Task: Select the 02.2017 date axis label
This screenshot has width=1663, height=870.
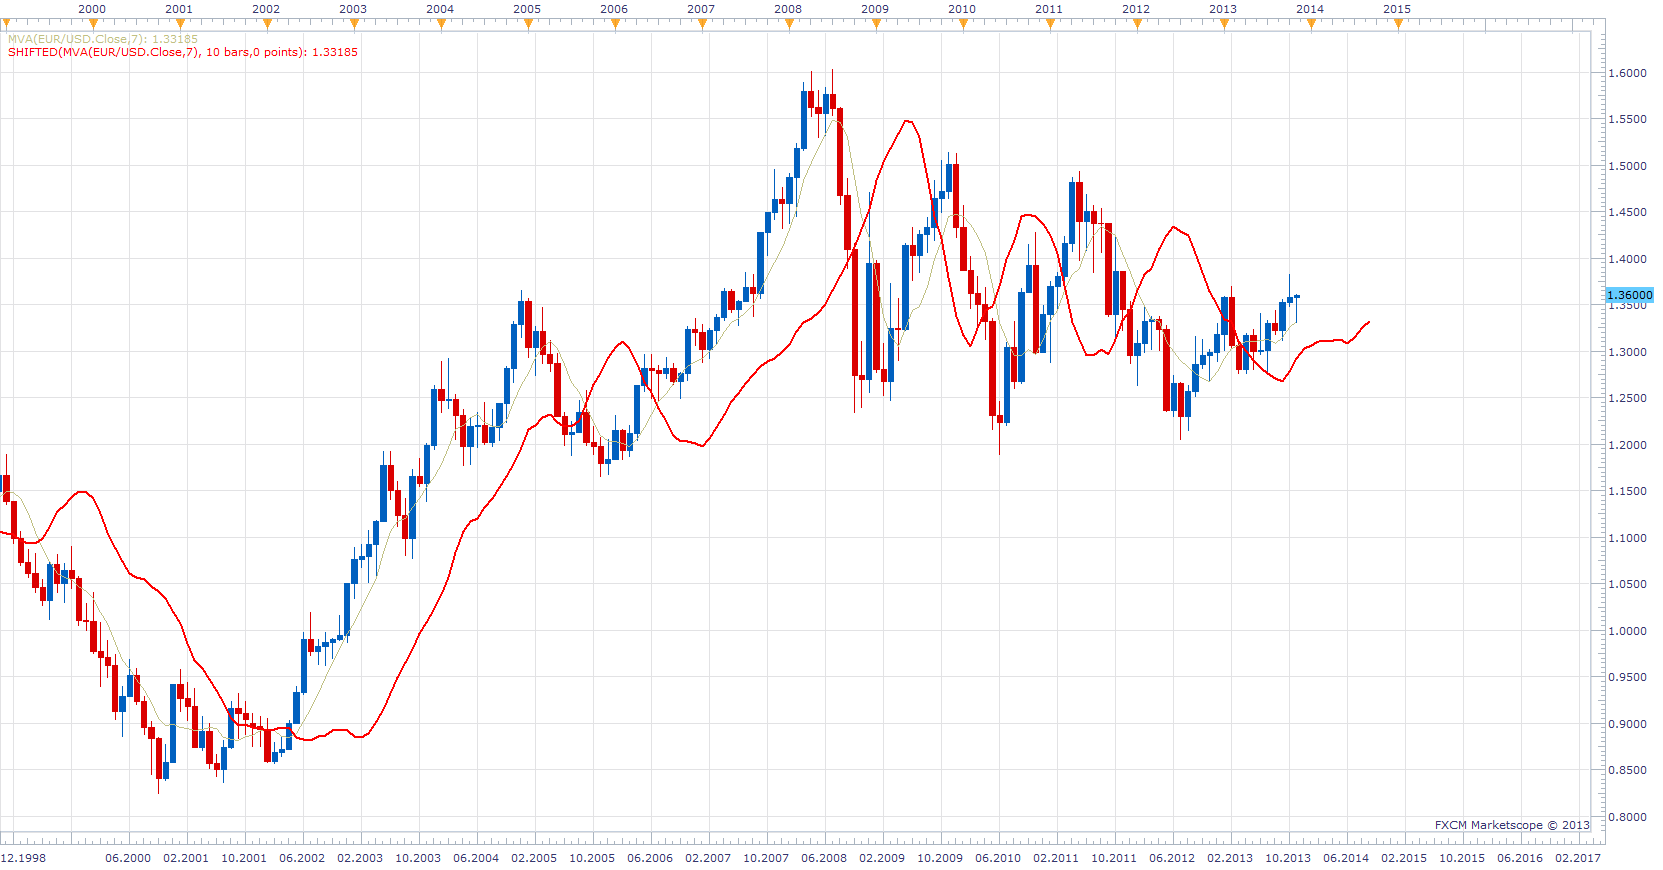Action: pos(1578,858)
